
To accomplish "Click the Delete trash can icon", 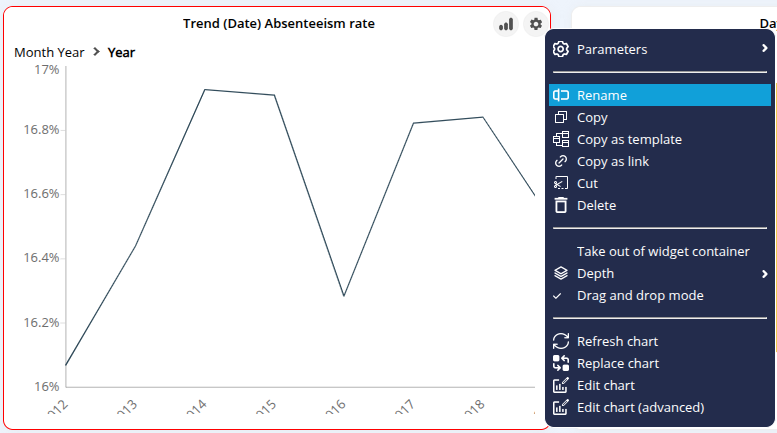I will [561, 205].
